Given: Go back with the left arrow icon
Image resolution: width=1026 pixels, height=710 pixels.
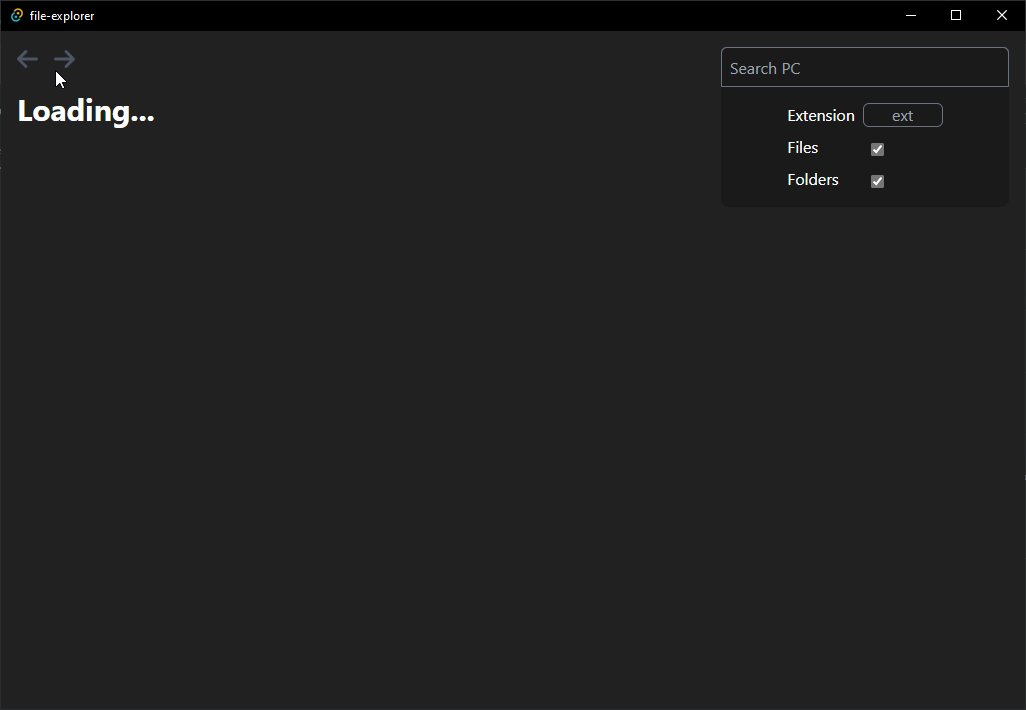Looking at the screenshot, I should click(x=27, y=59).
